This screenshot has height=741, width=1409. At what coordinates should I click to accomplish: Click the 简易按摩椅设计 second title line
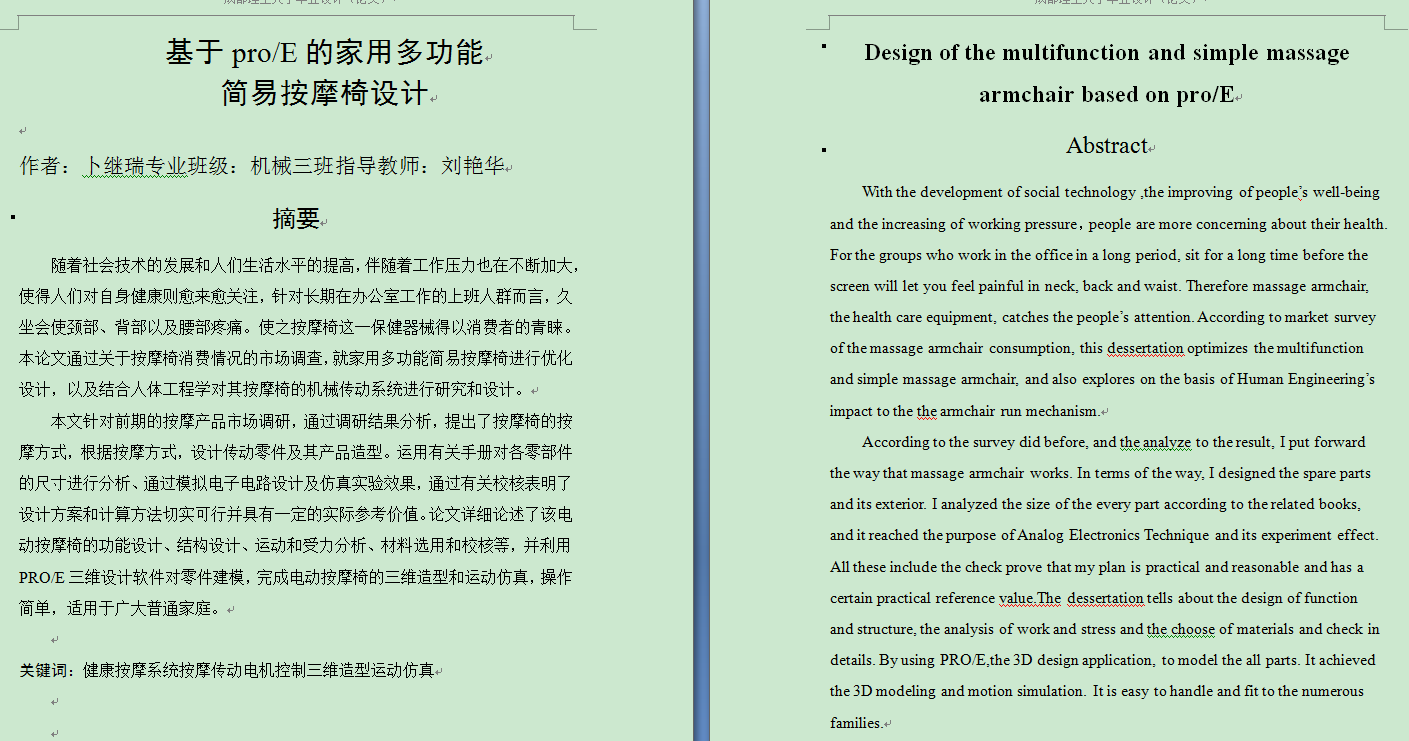point(324,92)
